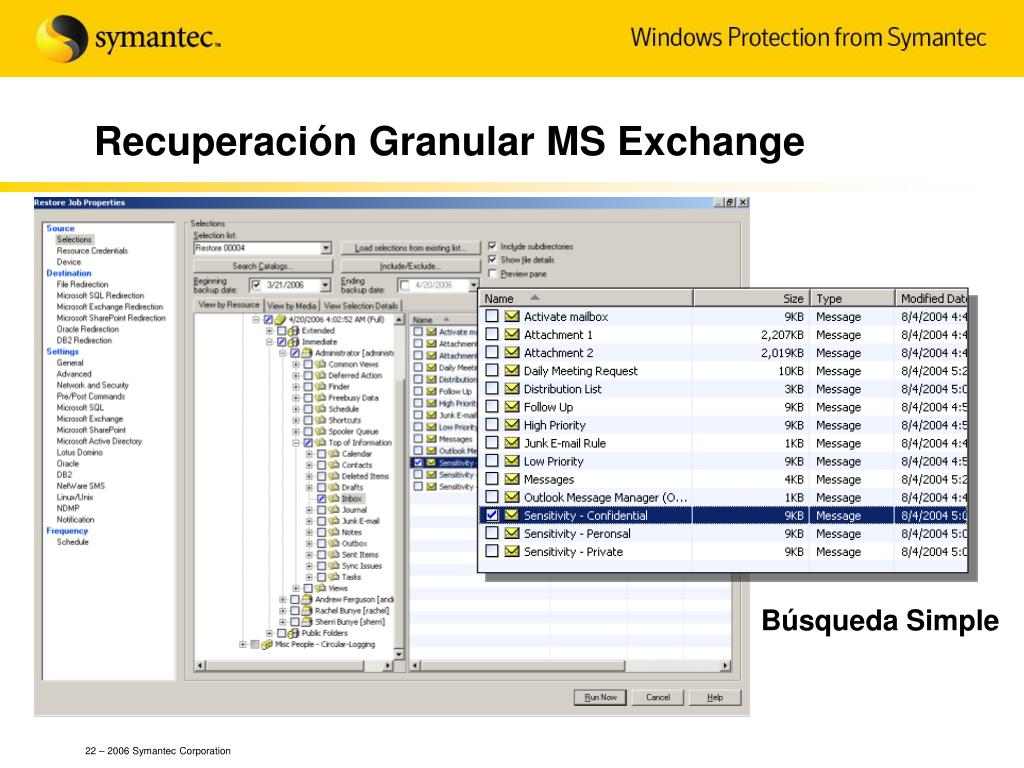The width and height of the screenshot is (1024, 768).
Task: Uncheck the Inbox folder checkbox
Action: 321,498
